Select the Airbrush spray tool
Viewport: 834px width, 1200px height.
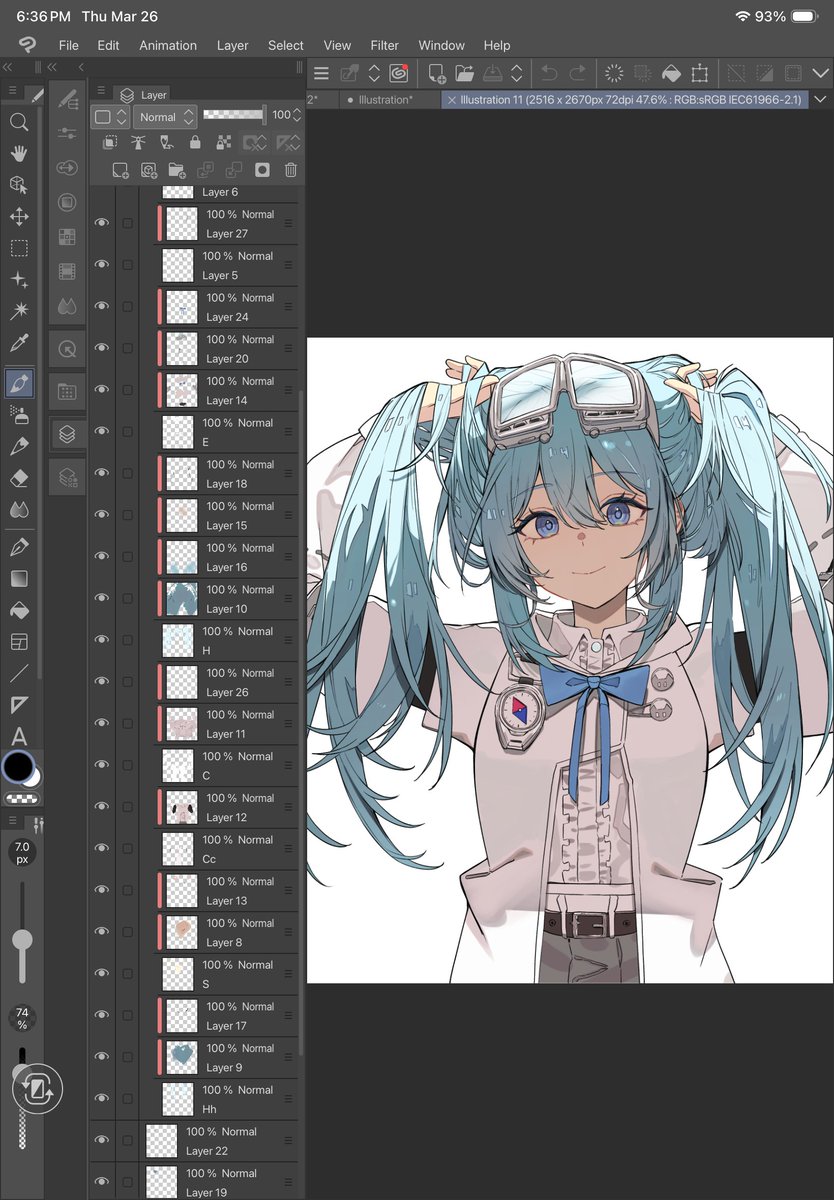(x=18, y=414)
